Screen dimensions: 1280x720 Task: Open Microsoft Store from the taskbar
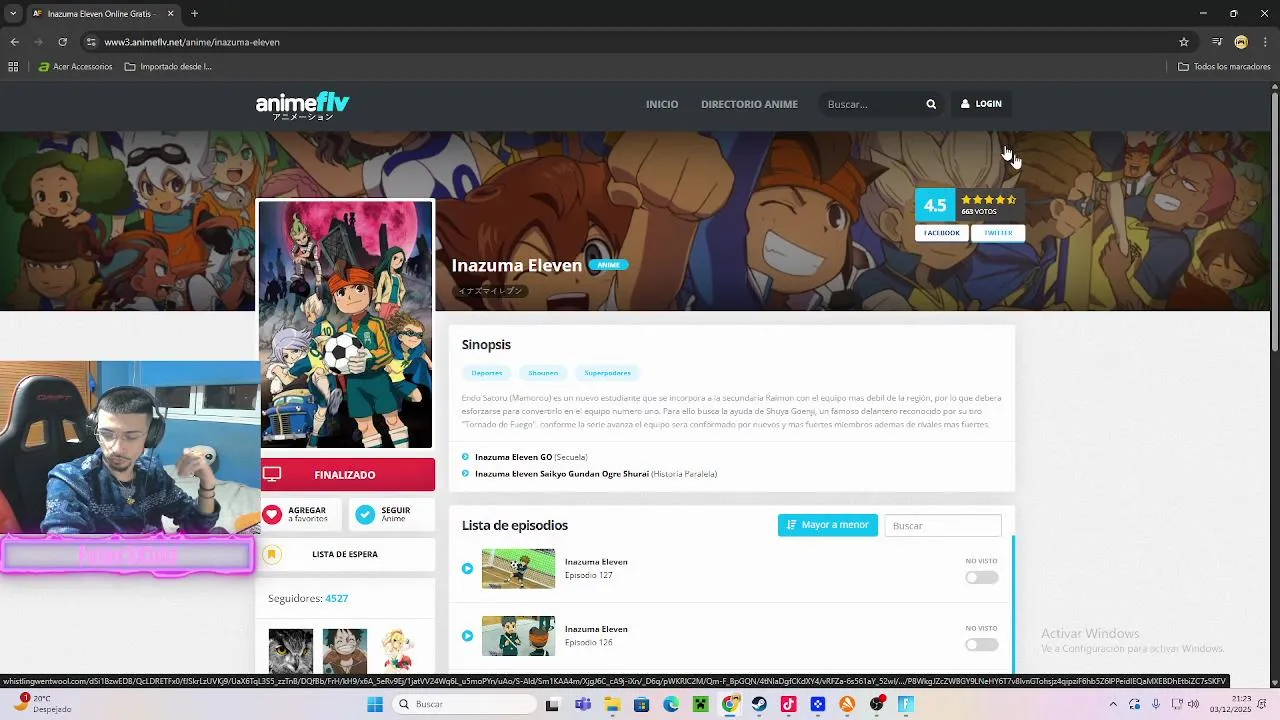pyautogui.click(x=641, y=704)
